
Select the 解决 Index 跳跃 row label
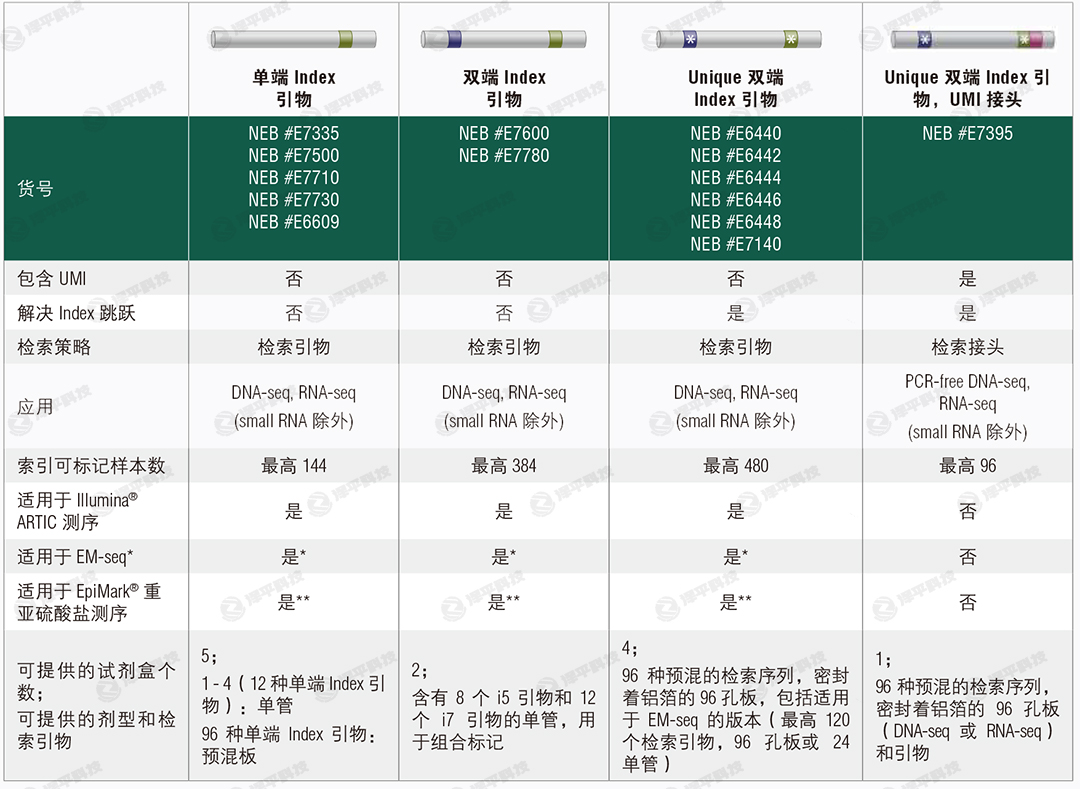click(76, 313)
